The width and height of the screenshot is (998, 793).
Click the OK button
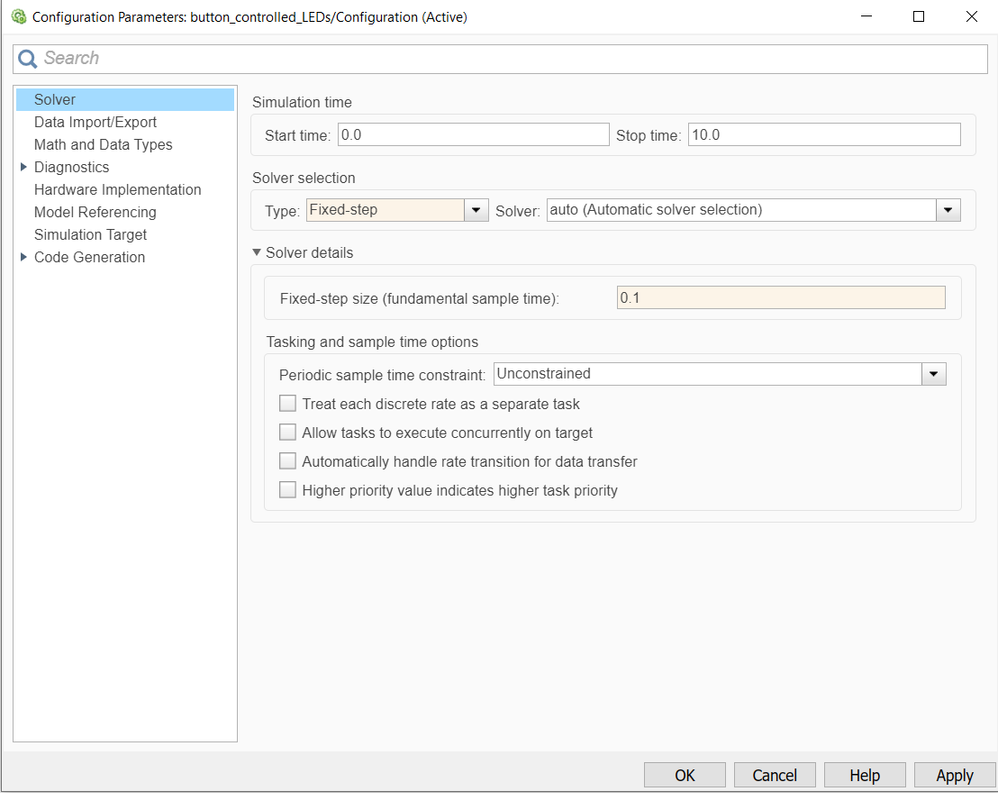tap(685, 775)
